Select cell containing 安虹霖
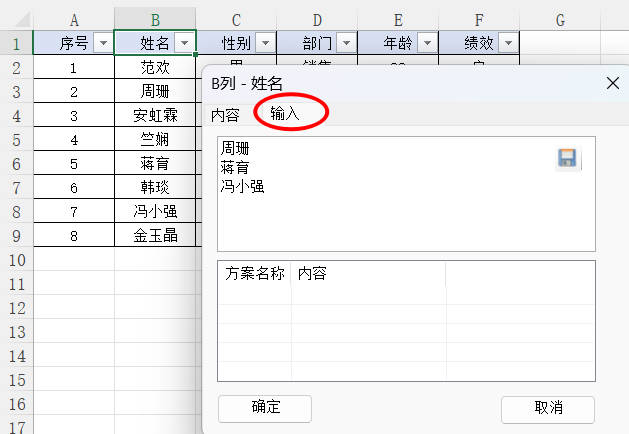The image size is (629, 434). coord(155,115)
